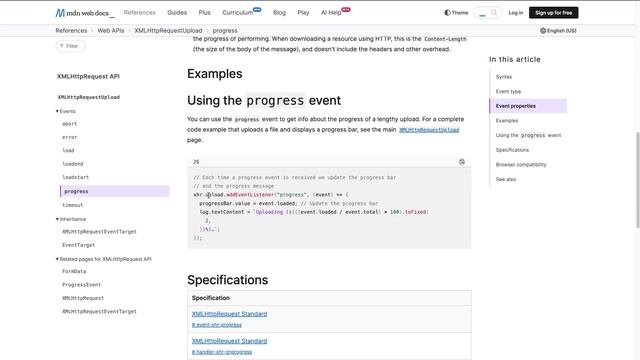640x360 pixels.
Task: Open the Play link in header
Action: click(x=303, y=13)
